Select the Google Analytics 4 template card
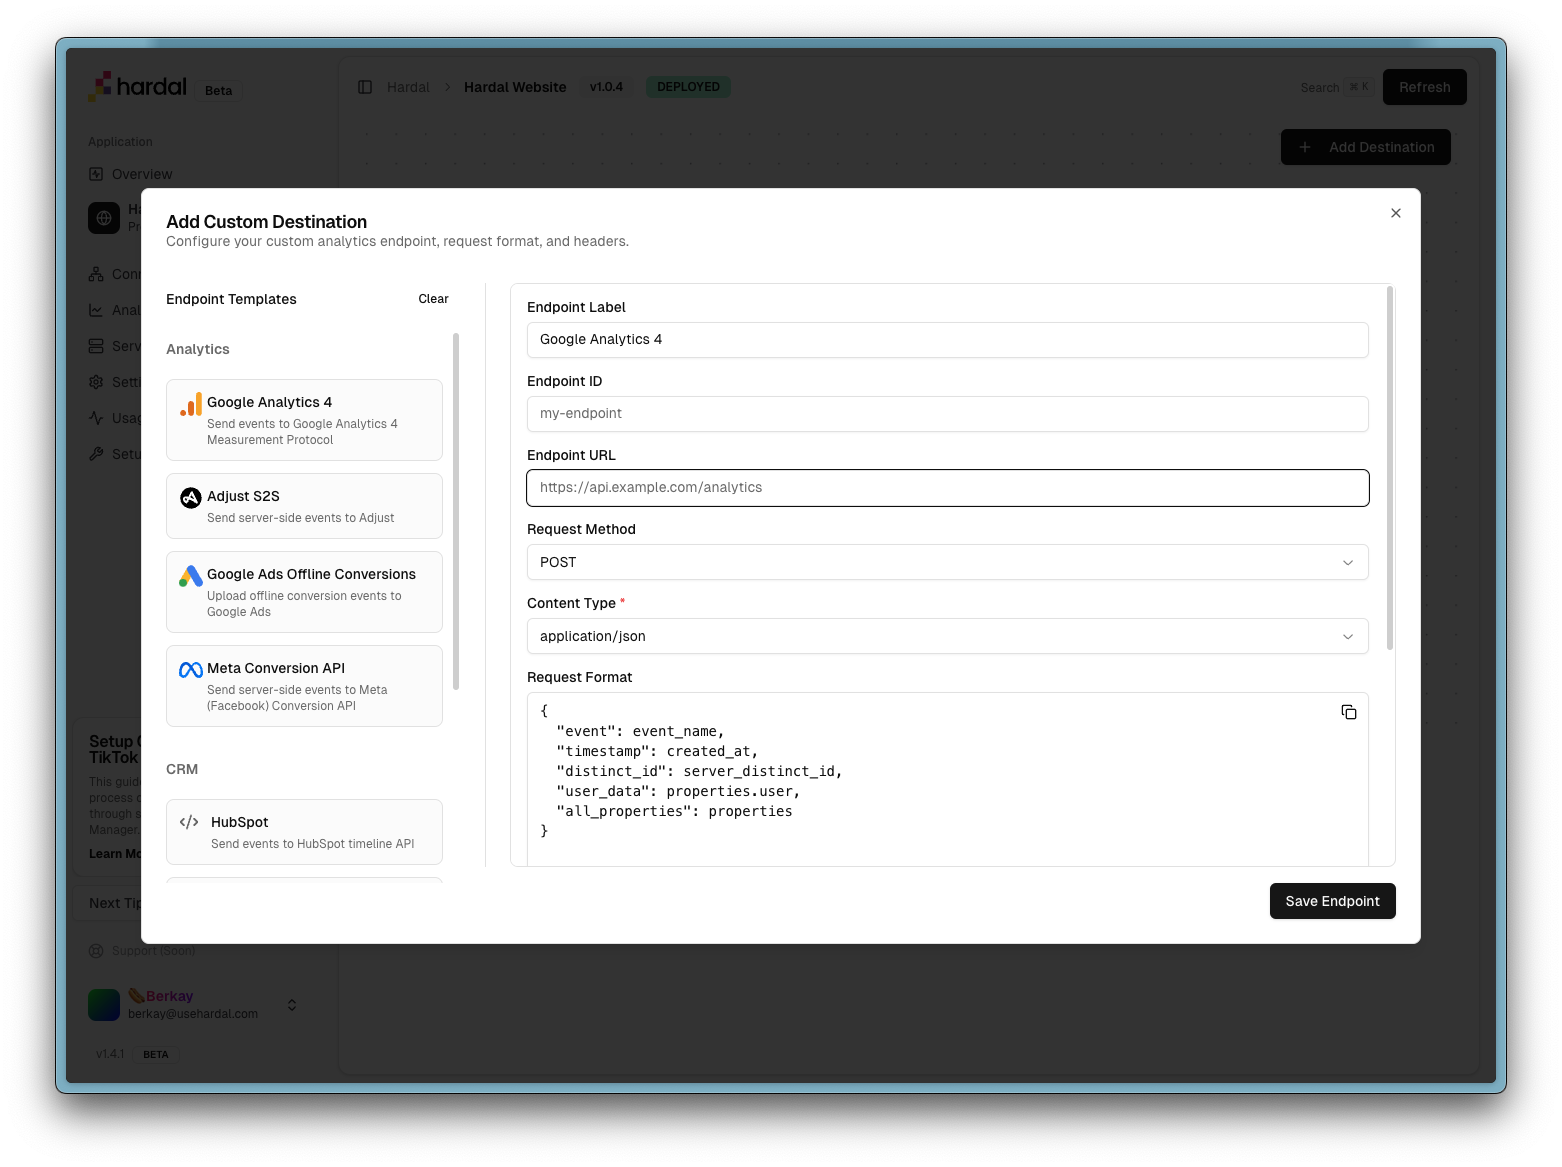1562x1167 pixels. pyautogui.click(x=304, y=420)
